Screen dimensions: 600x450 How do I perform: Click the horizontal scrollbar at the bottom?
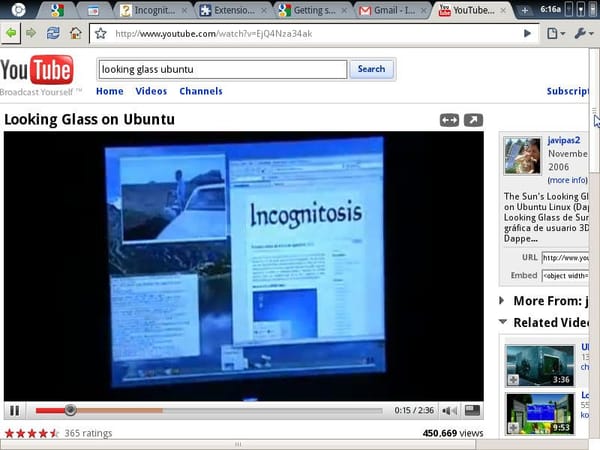click(238, 444)
